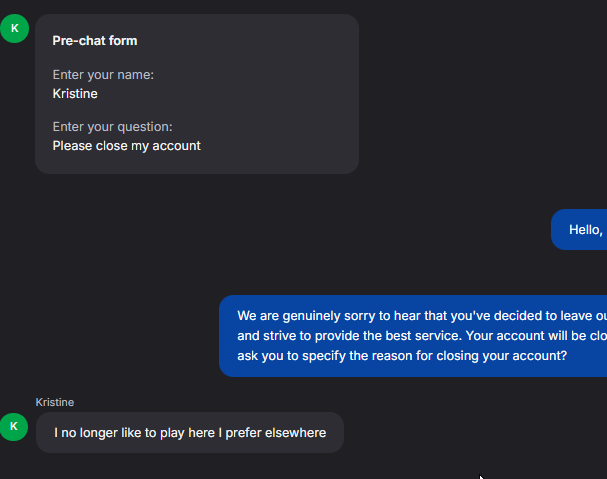Click the "Enter your question:" label

point(112,127)
